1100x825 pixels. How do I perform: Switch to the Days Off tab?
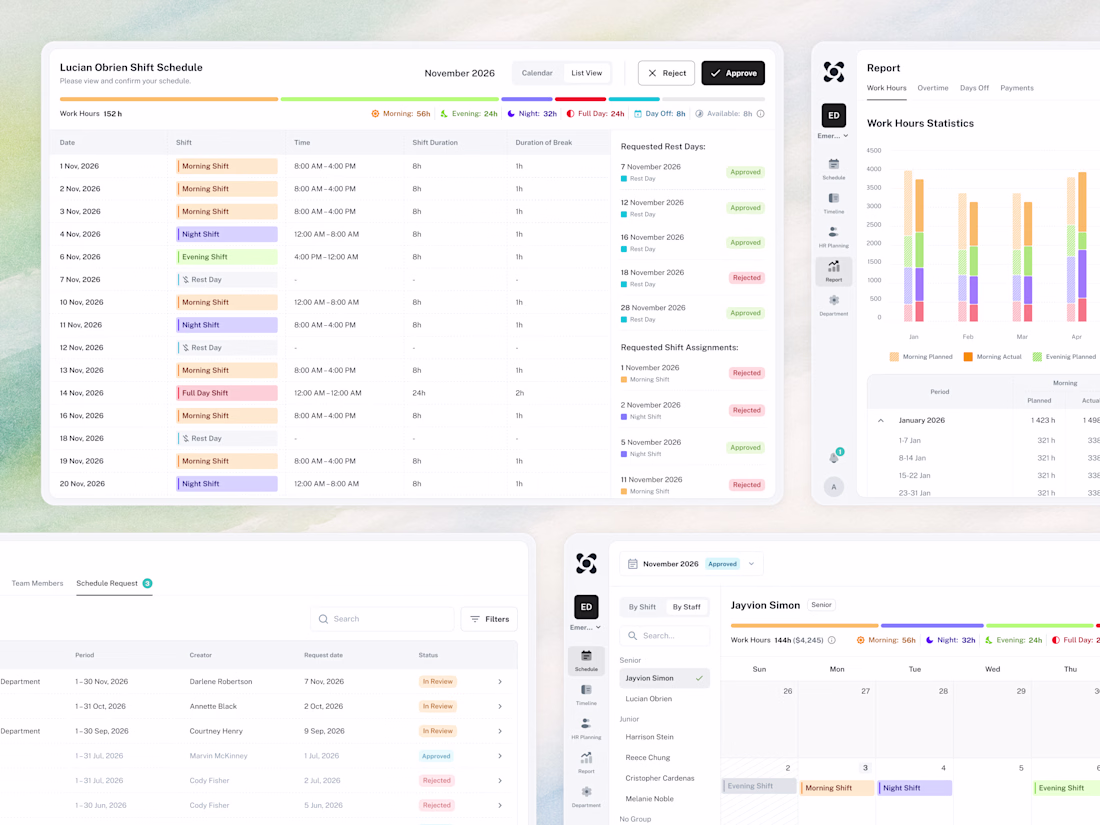click(x=974, y=88)
